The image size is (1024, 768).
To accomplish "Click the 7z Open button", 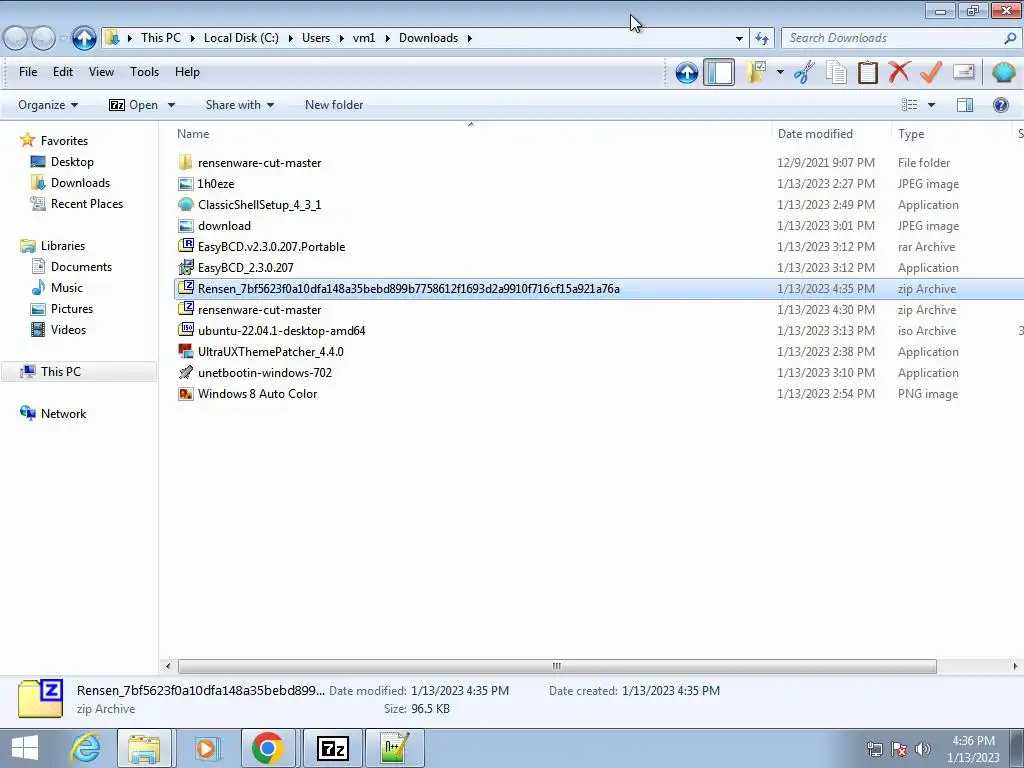I will coord(134,105).
